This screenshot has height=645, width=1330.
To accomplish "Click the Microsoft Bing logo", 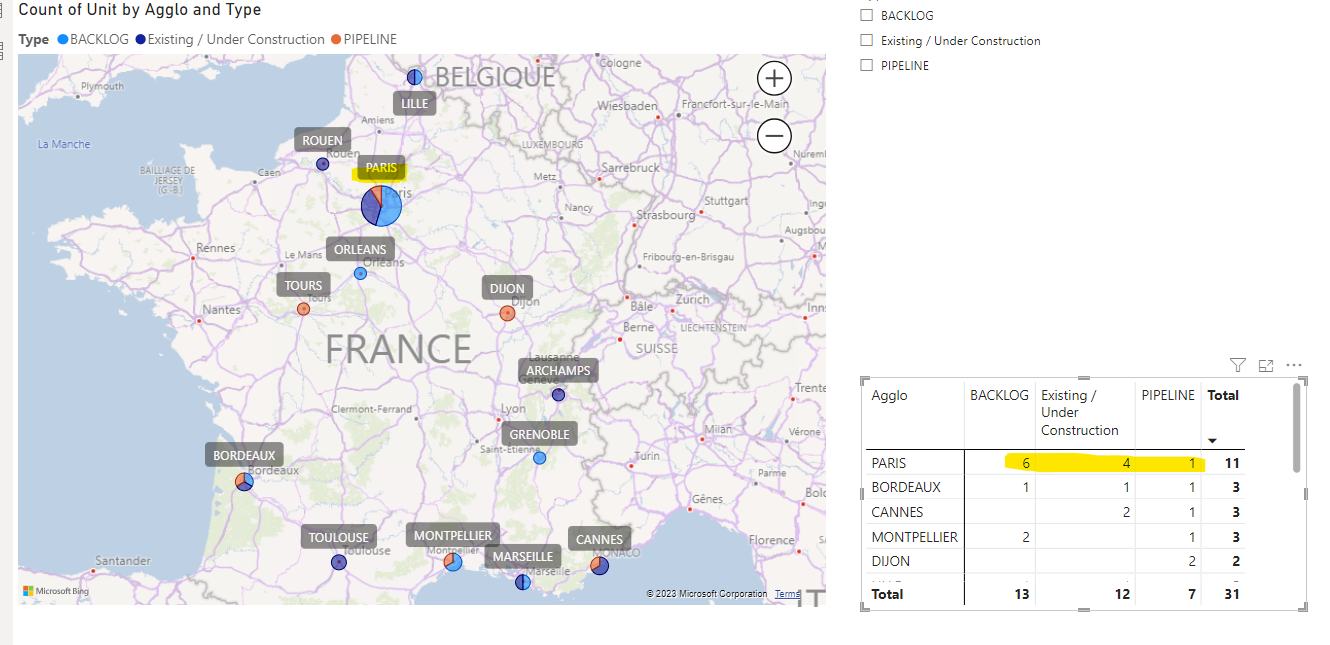I will click(57, 591).
